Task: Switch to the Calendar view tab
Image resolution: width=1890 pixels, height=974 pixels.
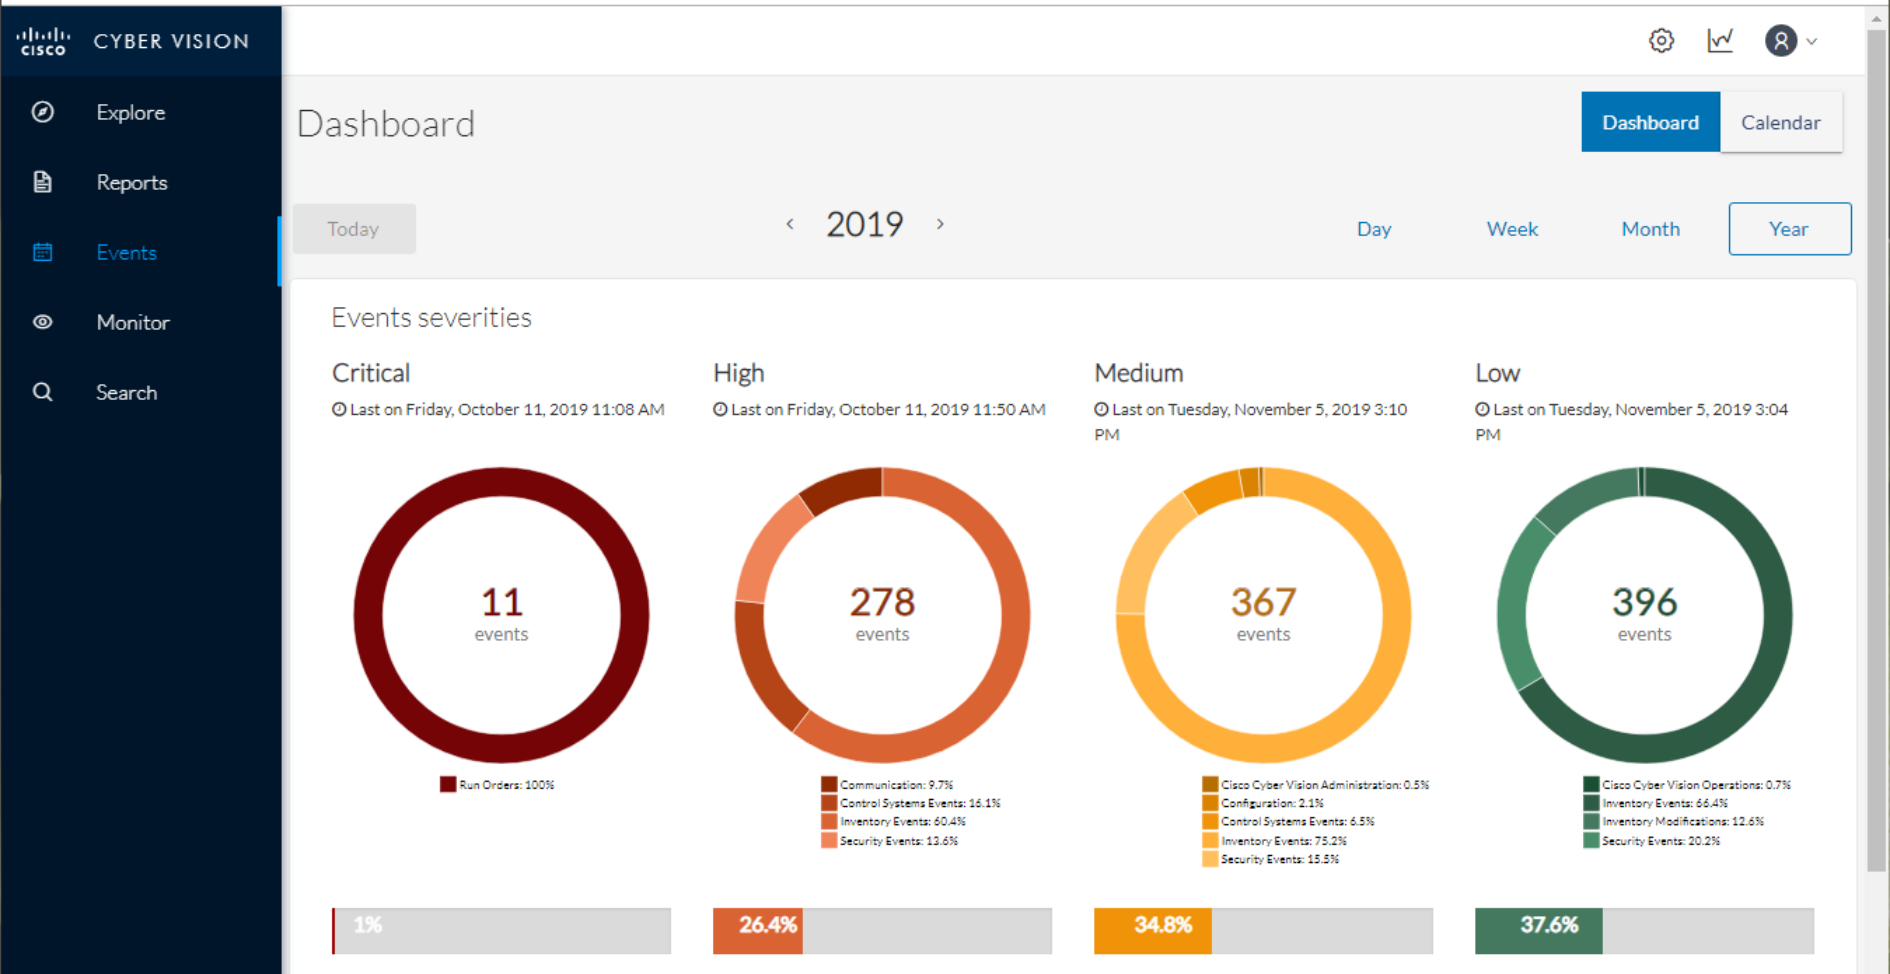Action: point(1781,122)
